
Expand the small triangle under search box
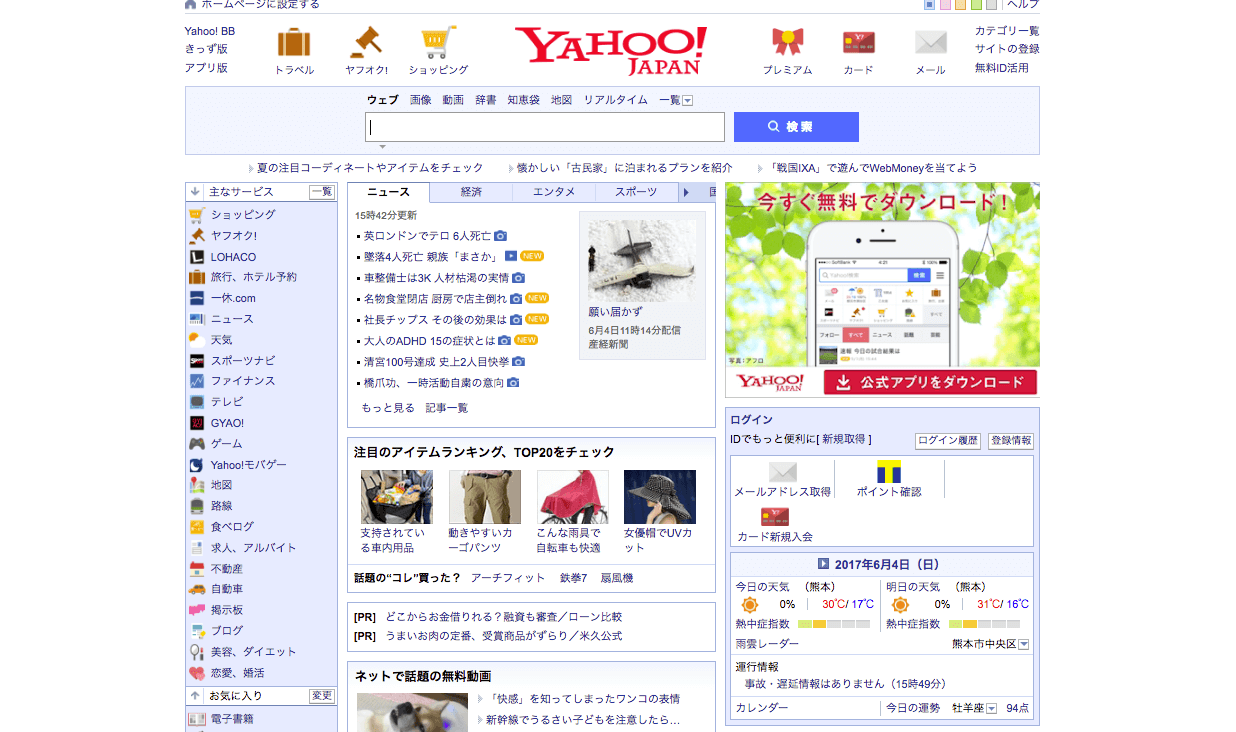point(382,147)
